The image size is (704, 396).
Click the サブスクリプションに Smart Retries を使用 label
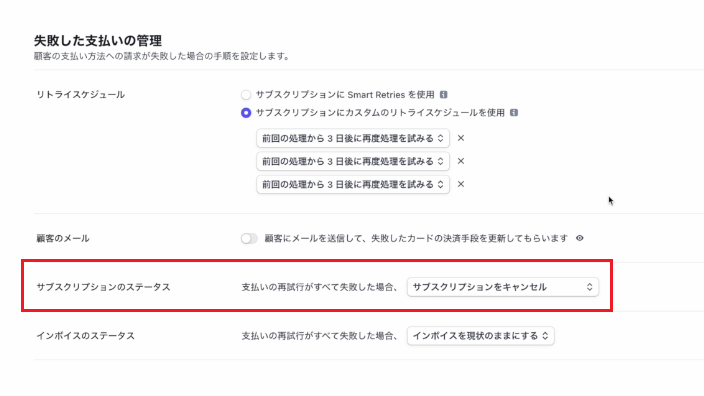pos(345,95)
